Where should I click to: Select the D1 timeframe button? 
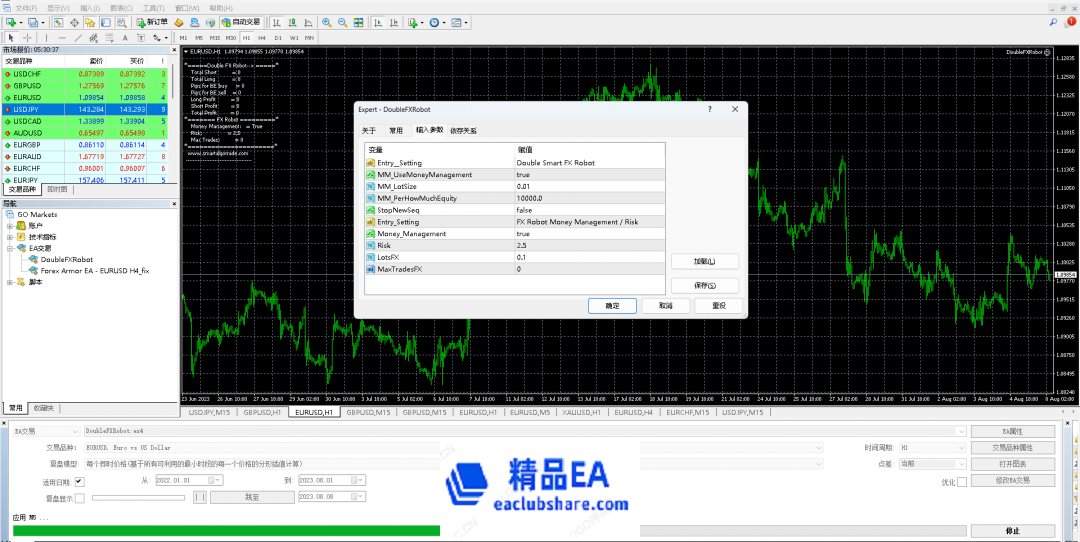[278, 37]
